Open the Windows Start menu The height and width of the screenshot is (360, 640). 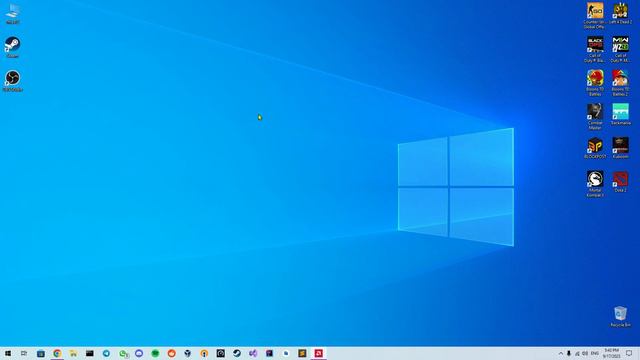point(8,353)
